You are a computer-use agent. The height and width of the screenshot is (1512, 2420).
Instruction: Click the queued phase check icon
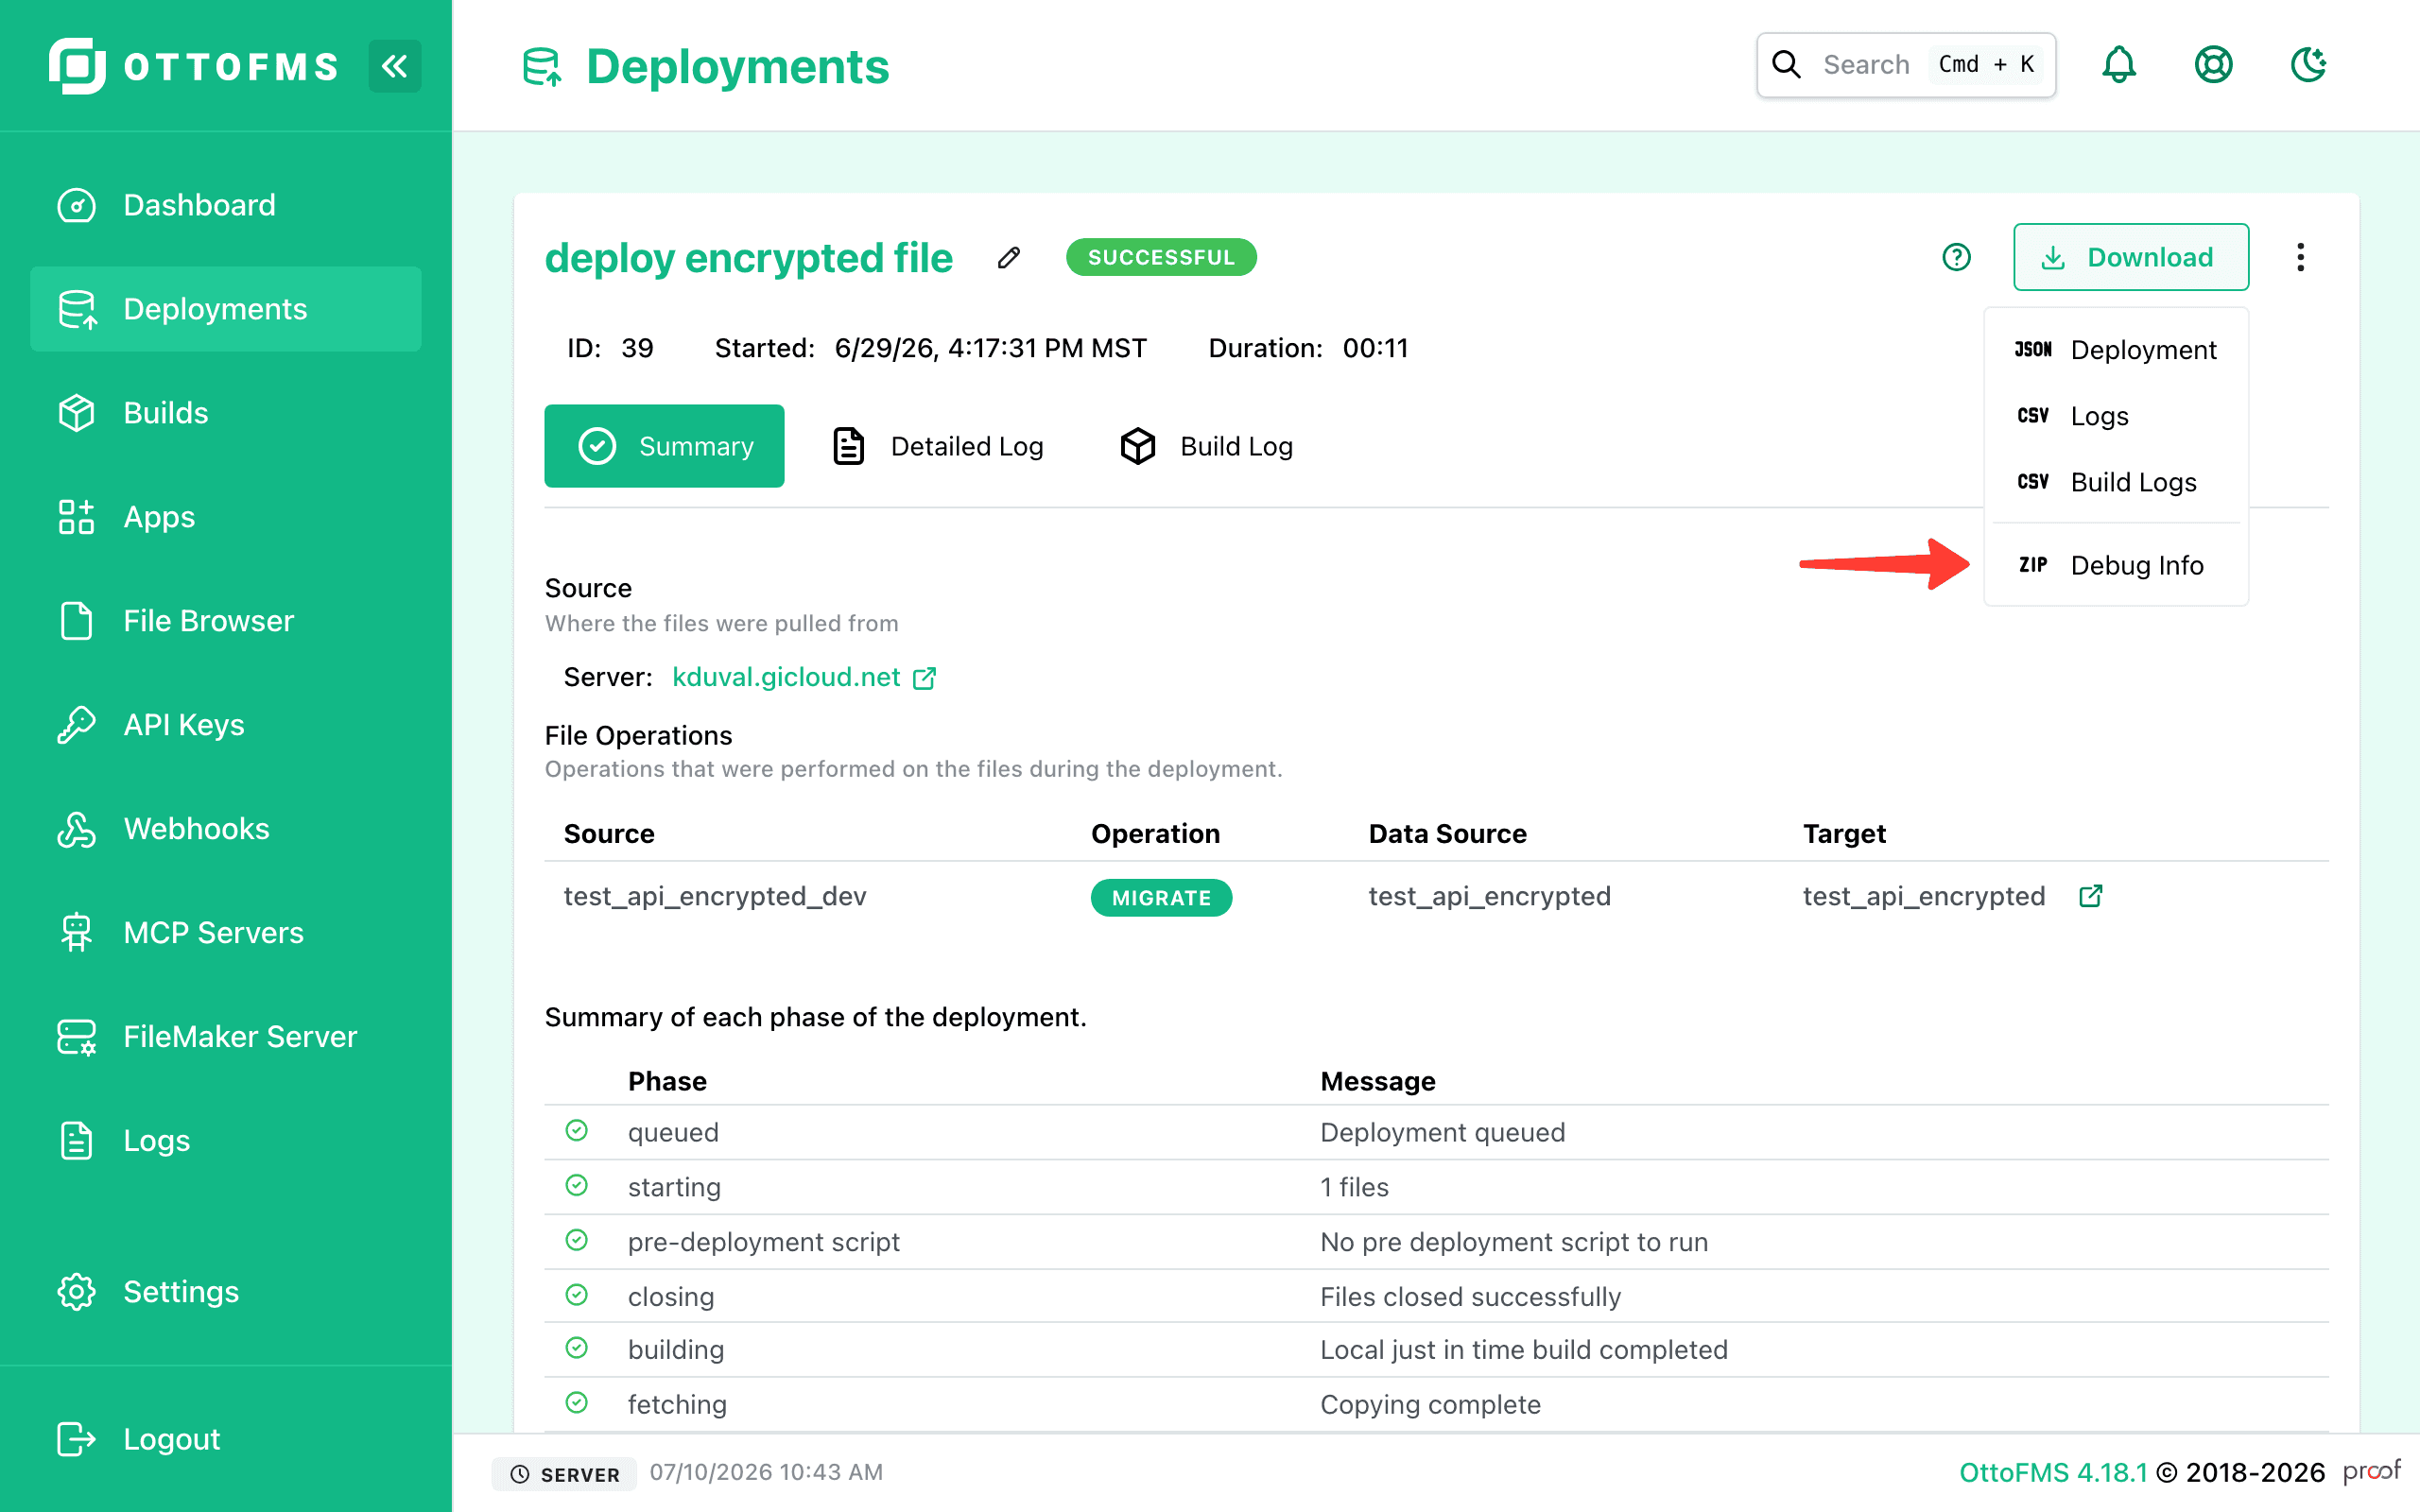pos(577,1131)
